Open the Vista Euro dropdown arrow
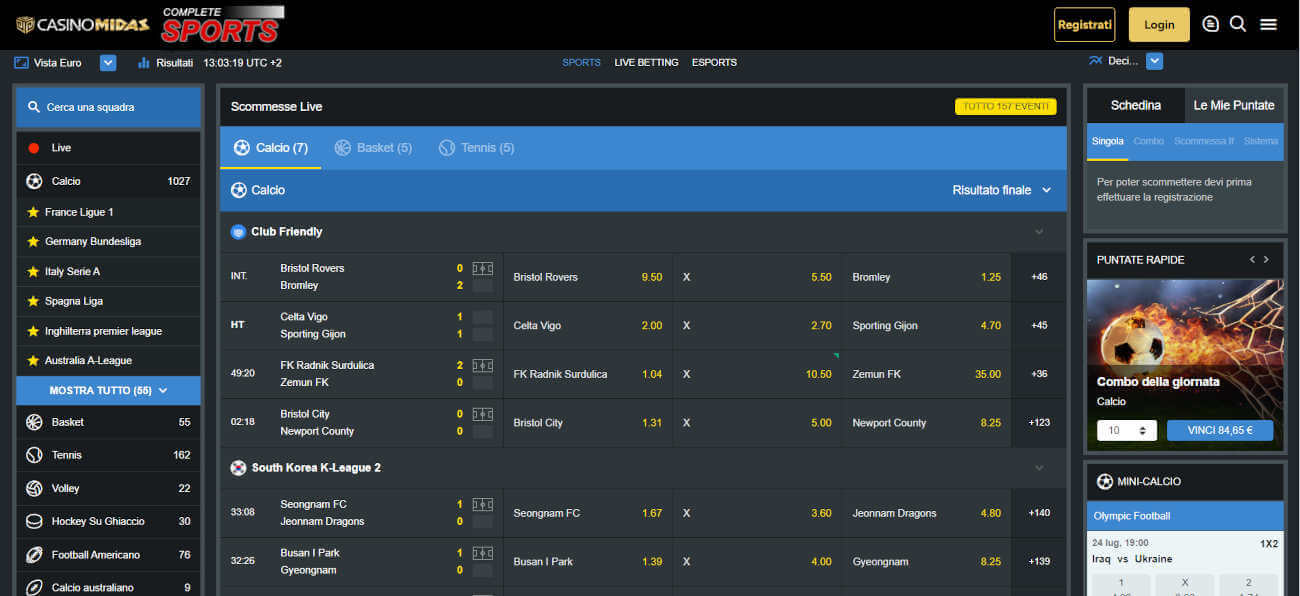 point(108,62)
